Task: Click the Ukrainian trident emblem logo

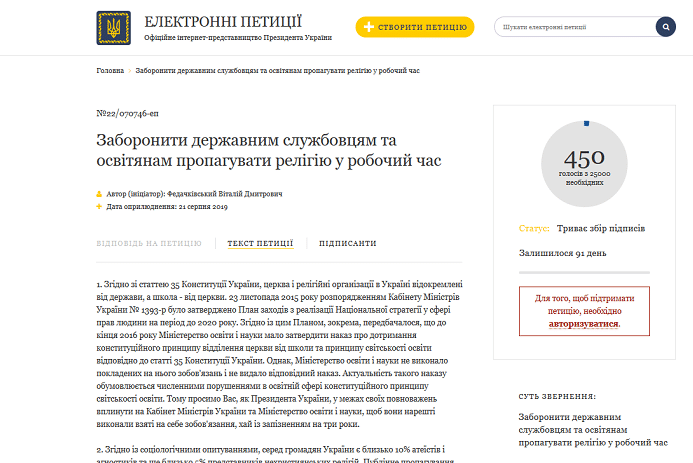Action: click(114, 28)
